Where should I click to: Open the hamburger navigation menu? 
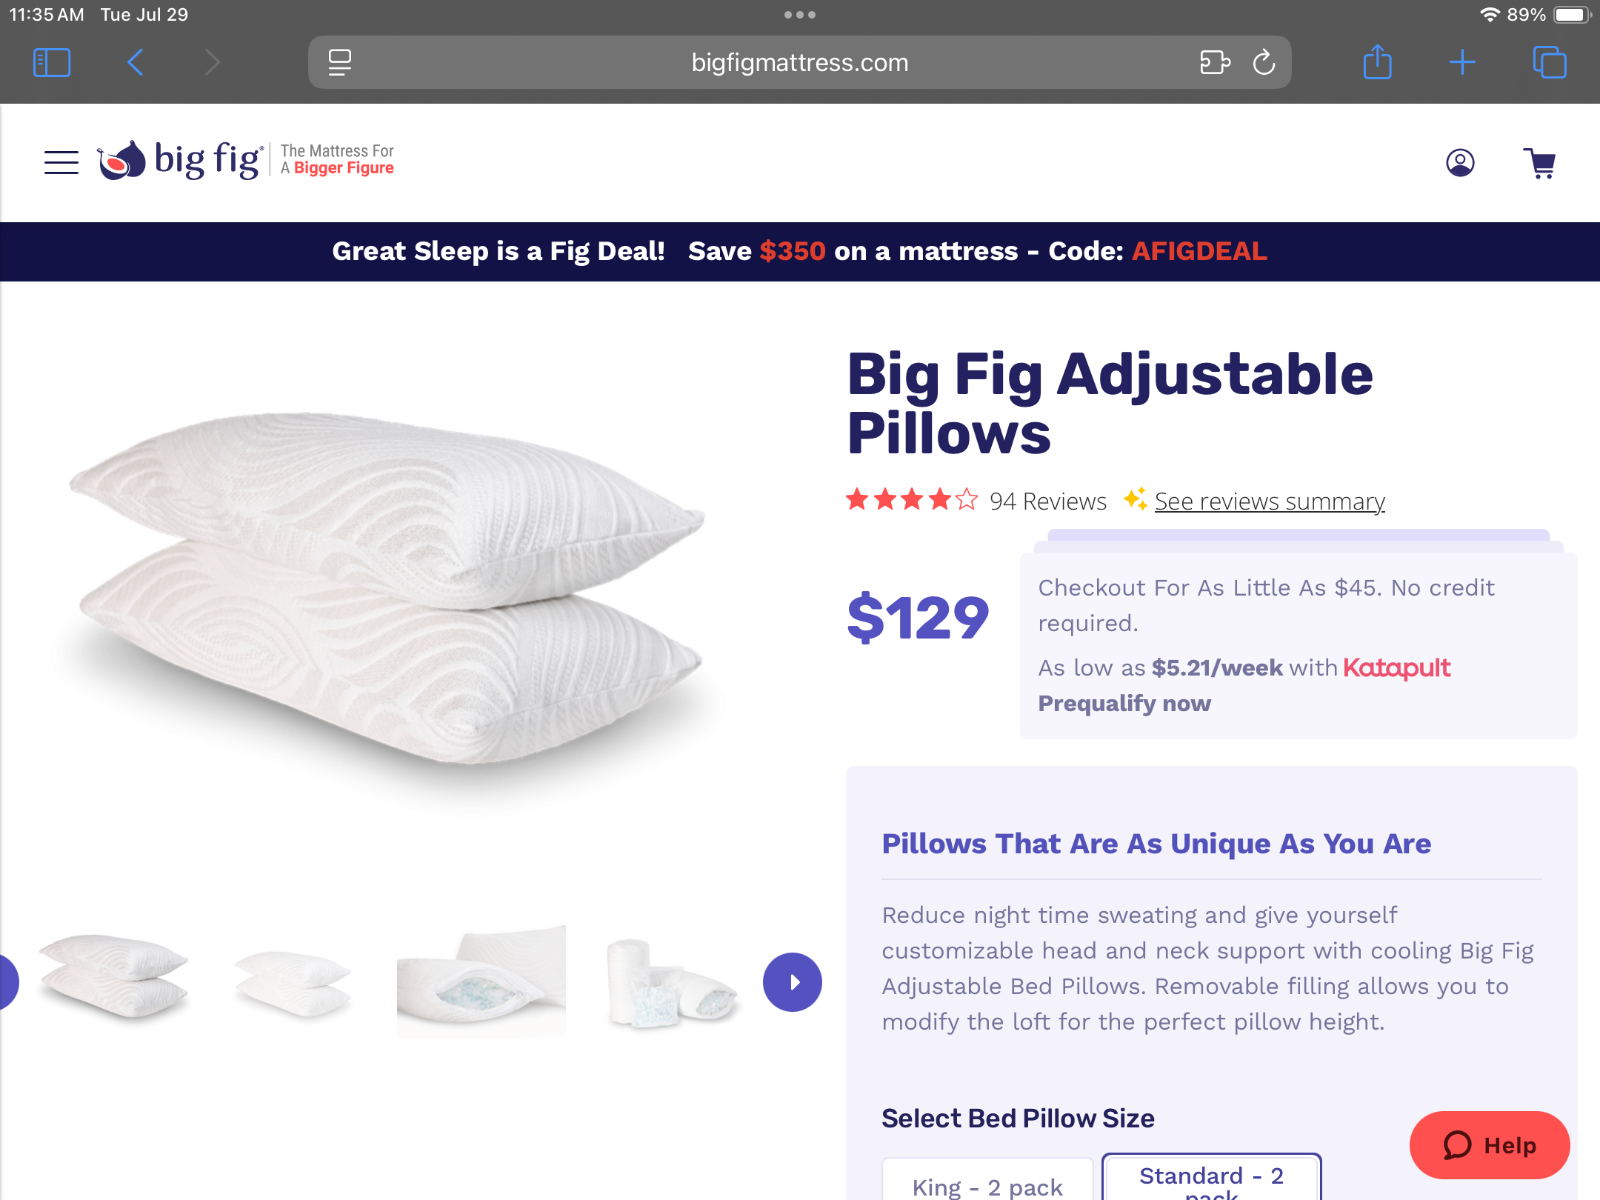pyautogui.click(x=61, y=162)
